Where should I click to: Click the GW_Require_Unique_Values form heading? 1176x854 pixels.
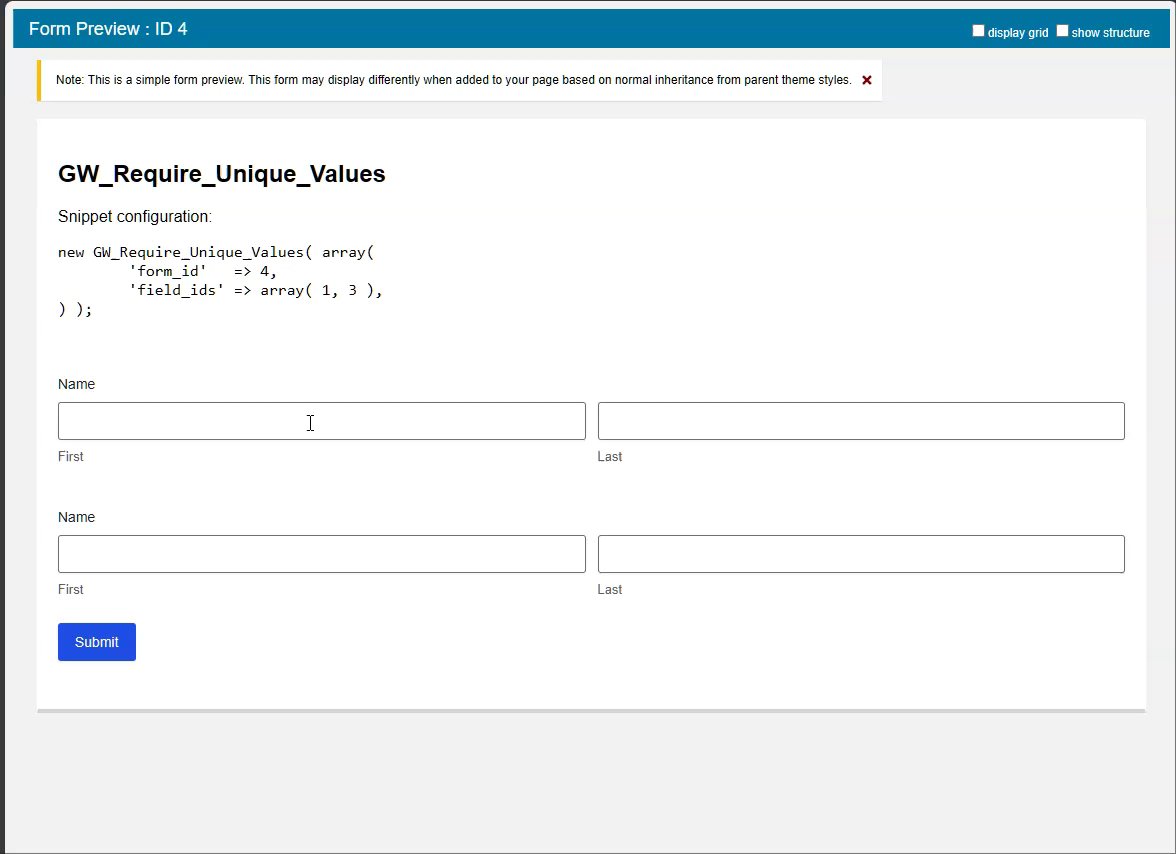[x=222, y=174]
